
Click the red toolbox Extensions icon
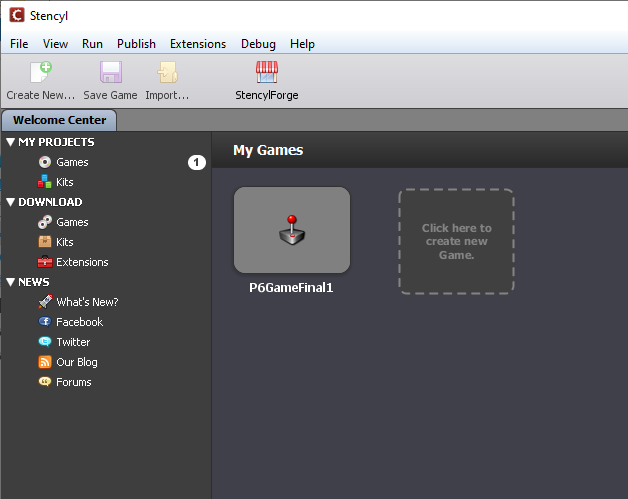point(45,262)
